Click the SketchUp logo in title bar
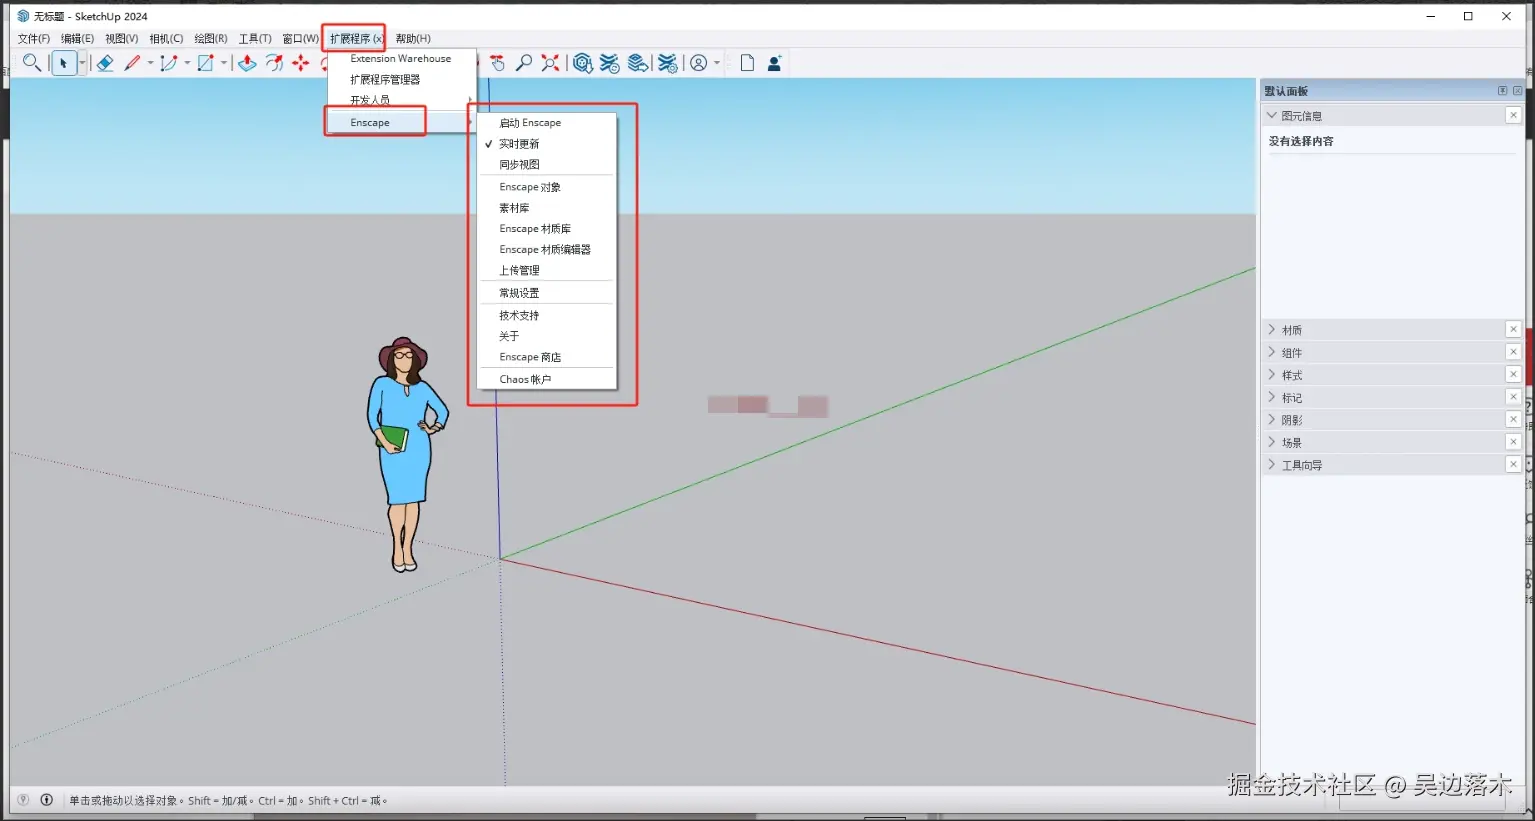Screen dimensions: 1535x821 click(23, 16)
